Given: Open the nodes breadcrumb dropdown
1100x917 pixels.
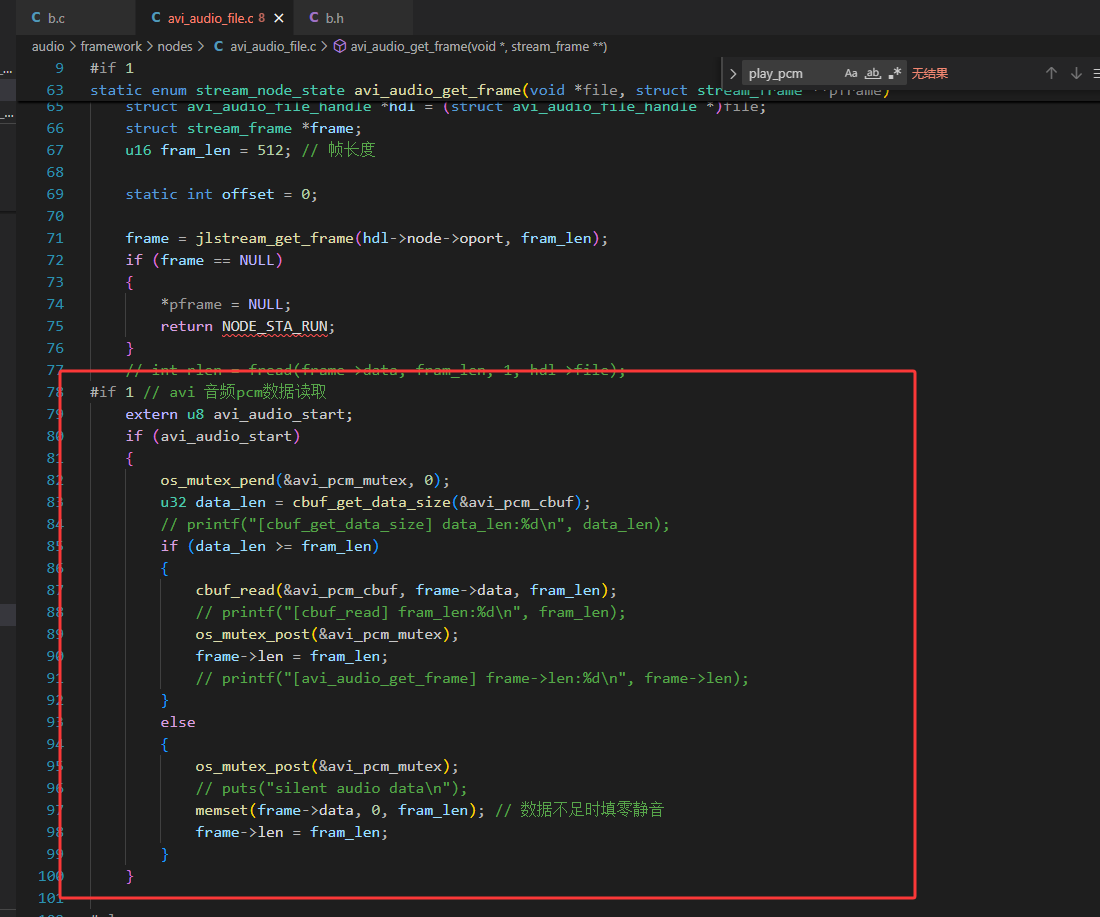Looking at the screenshot, I should point(175,46).
